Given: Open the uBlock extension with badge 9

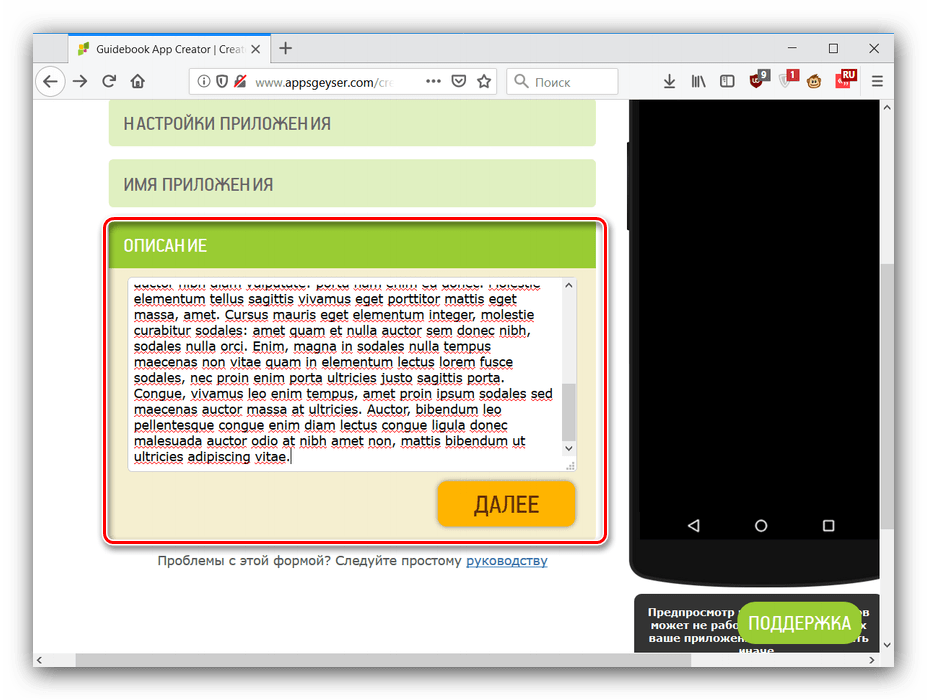Looking at the screenshot, I should pos(758,80).
